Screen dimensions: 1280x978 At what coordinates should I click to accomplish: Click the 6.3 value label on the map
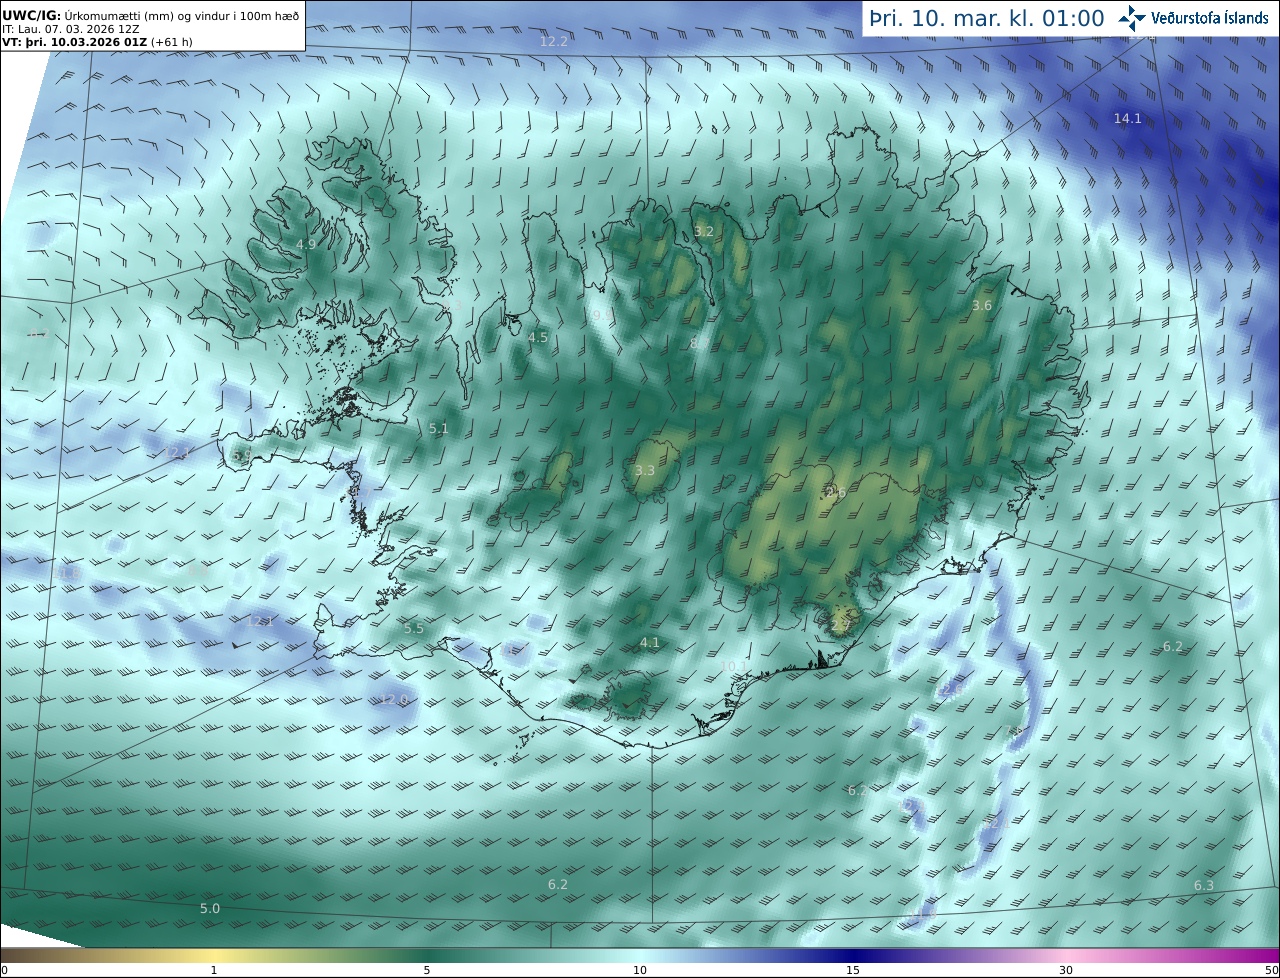1204,885
